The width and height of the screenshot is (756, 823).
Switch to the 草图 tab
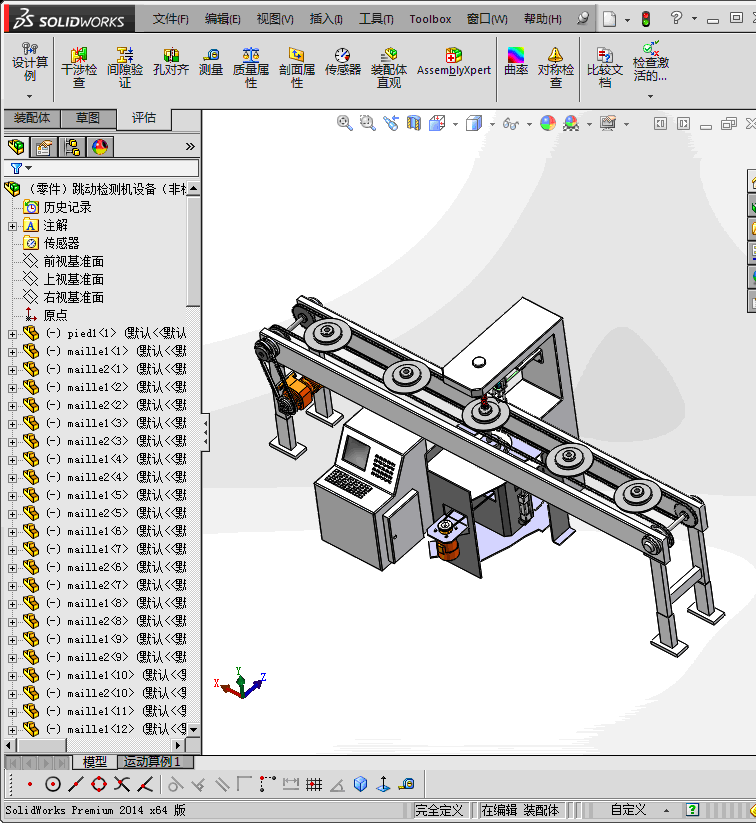click(x=87, y=118)
